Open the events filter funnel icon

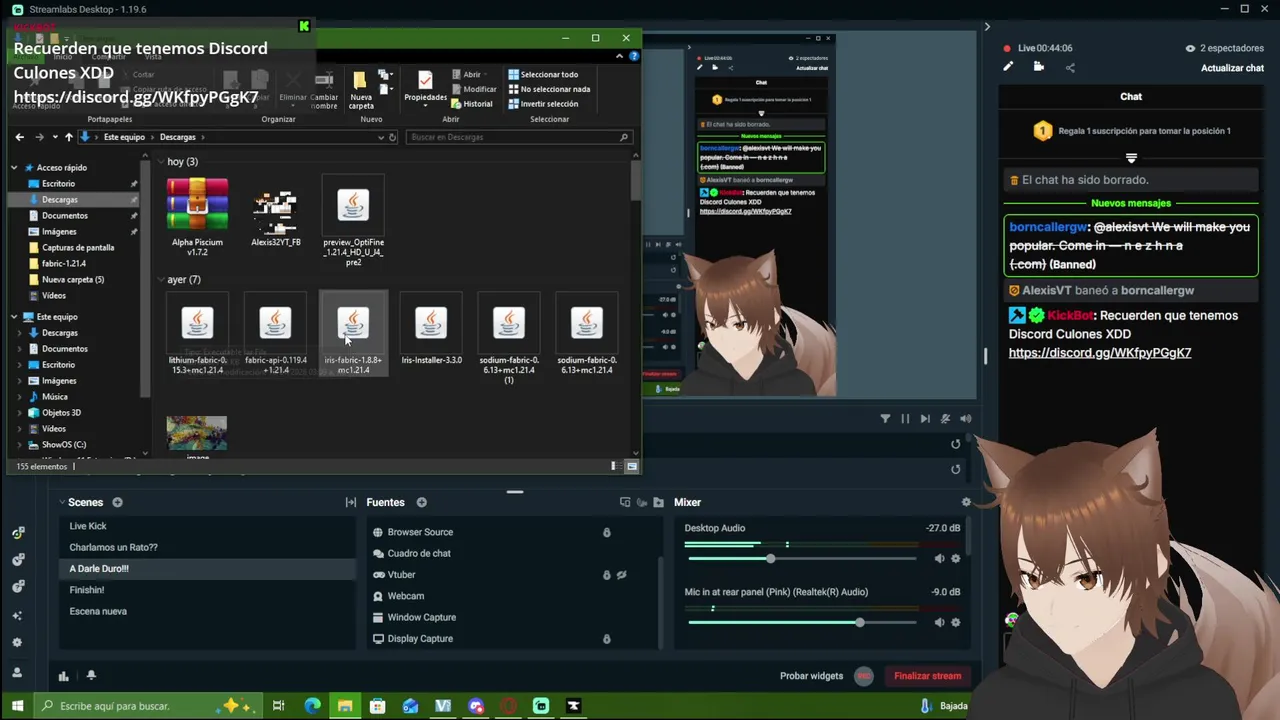pyautogui.click(x=885, y=419)
